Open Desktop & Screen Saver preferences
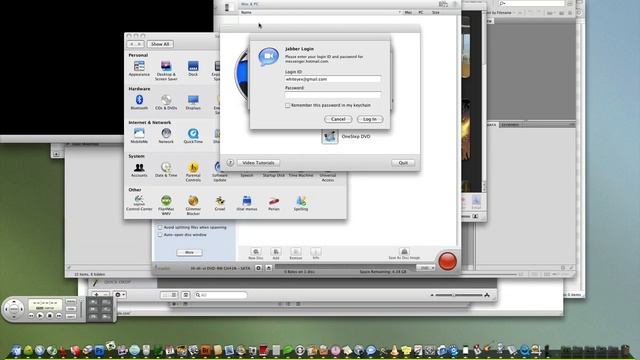The image size is (640, 360). (x=166, y=70)
